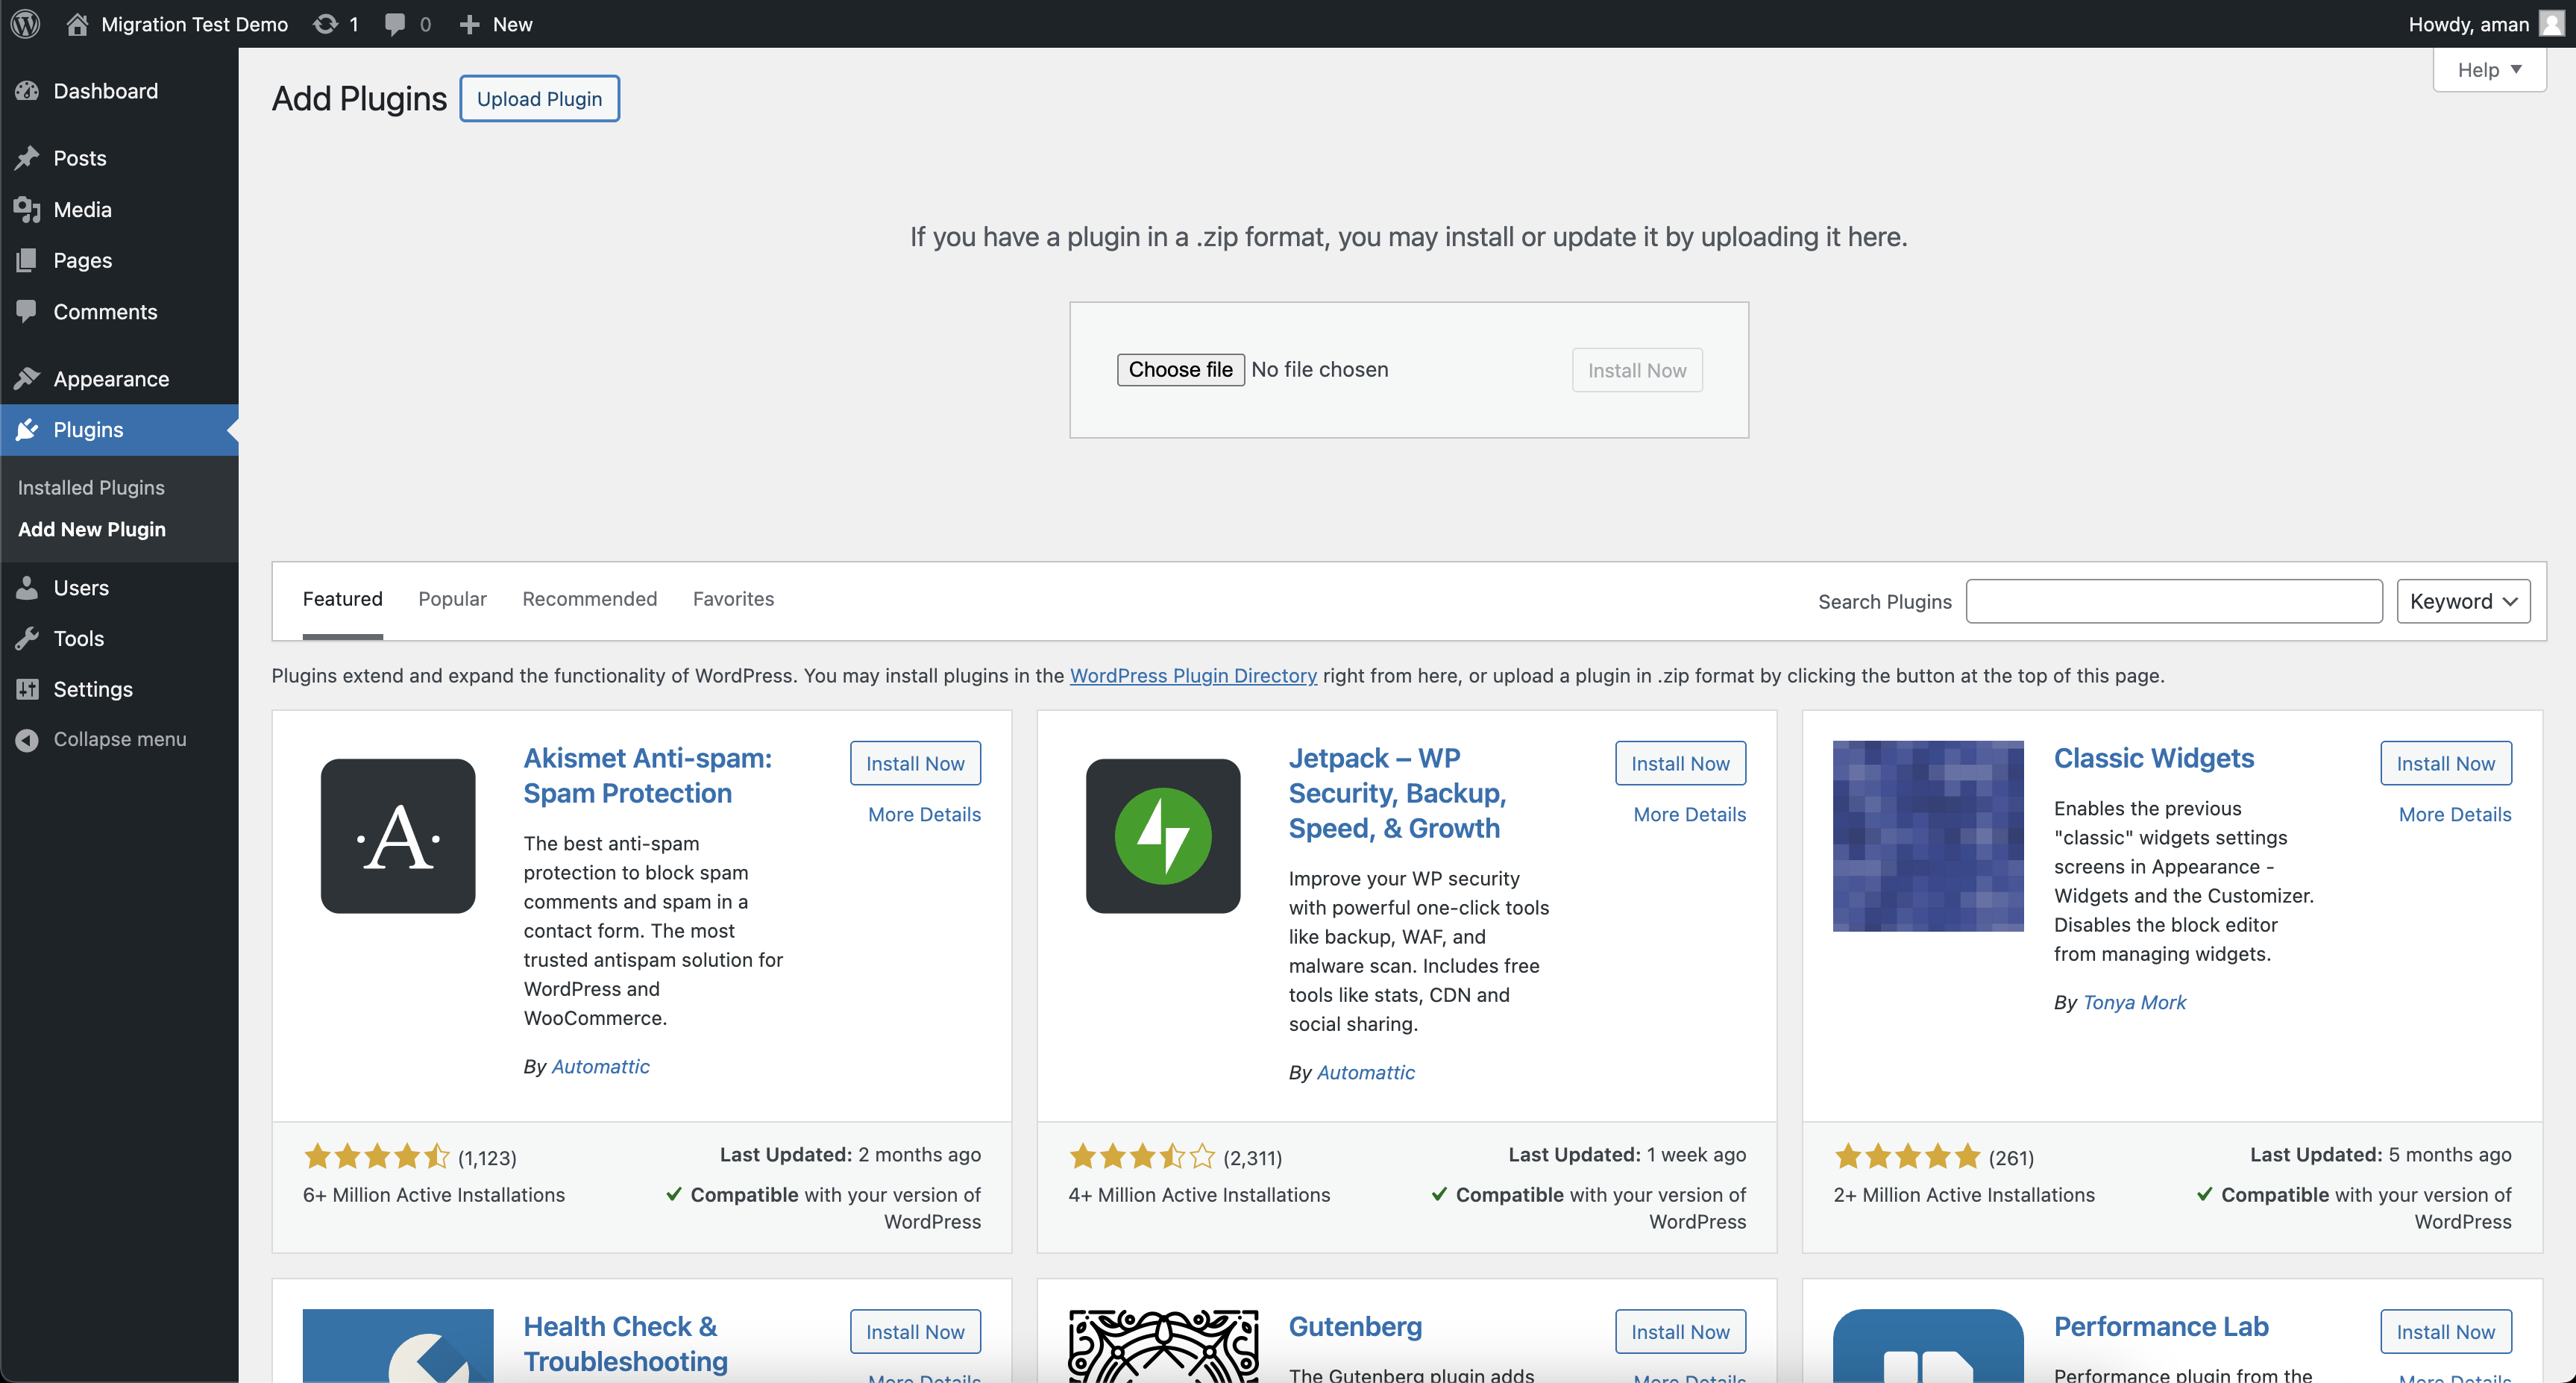This screenshot has height=1383, width=2576.
Task: Expand the Help dropdown
Action: [x=2489, y=70]
